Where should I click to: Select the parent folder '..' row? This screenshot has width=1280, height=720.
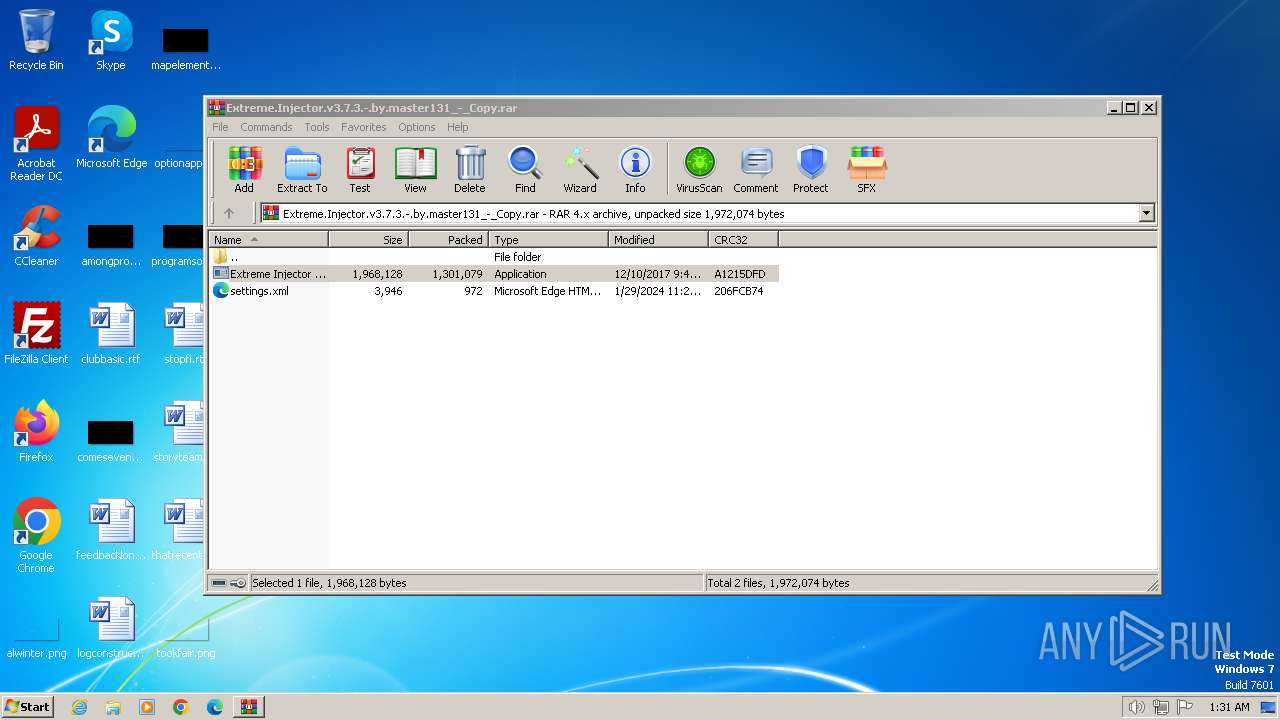[x=493, y=257]
